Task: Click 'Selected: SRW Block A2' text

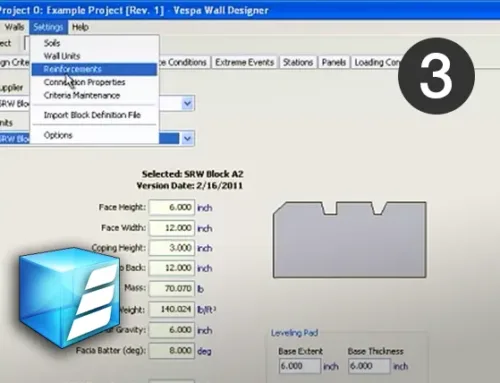Action: coord(193,174)
